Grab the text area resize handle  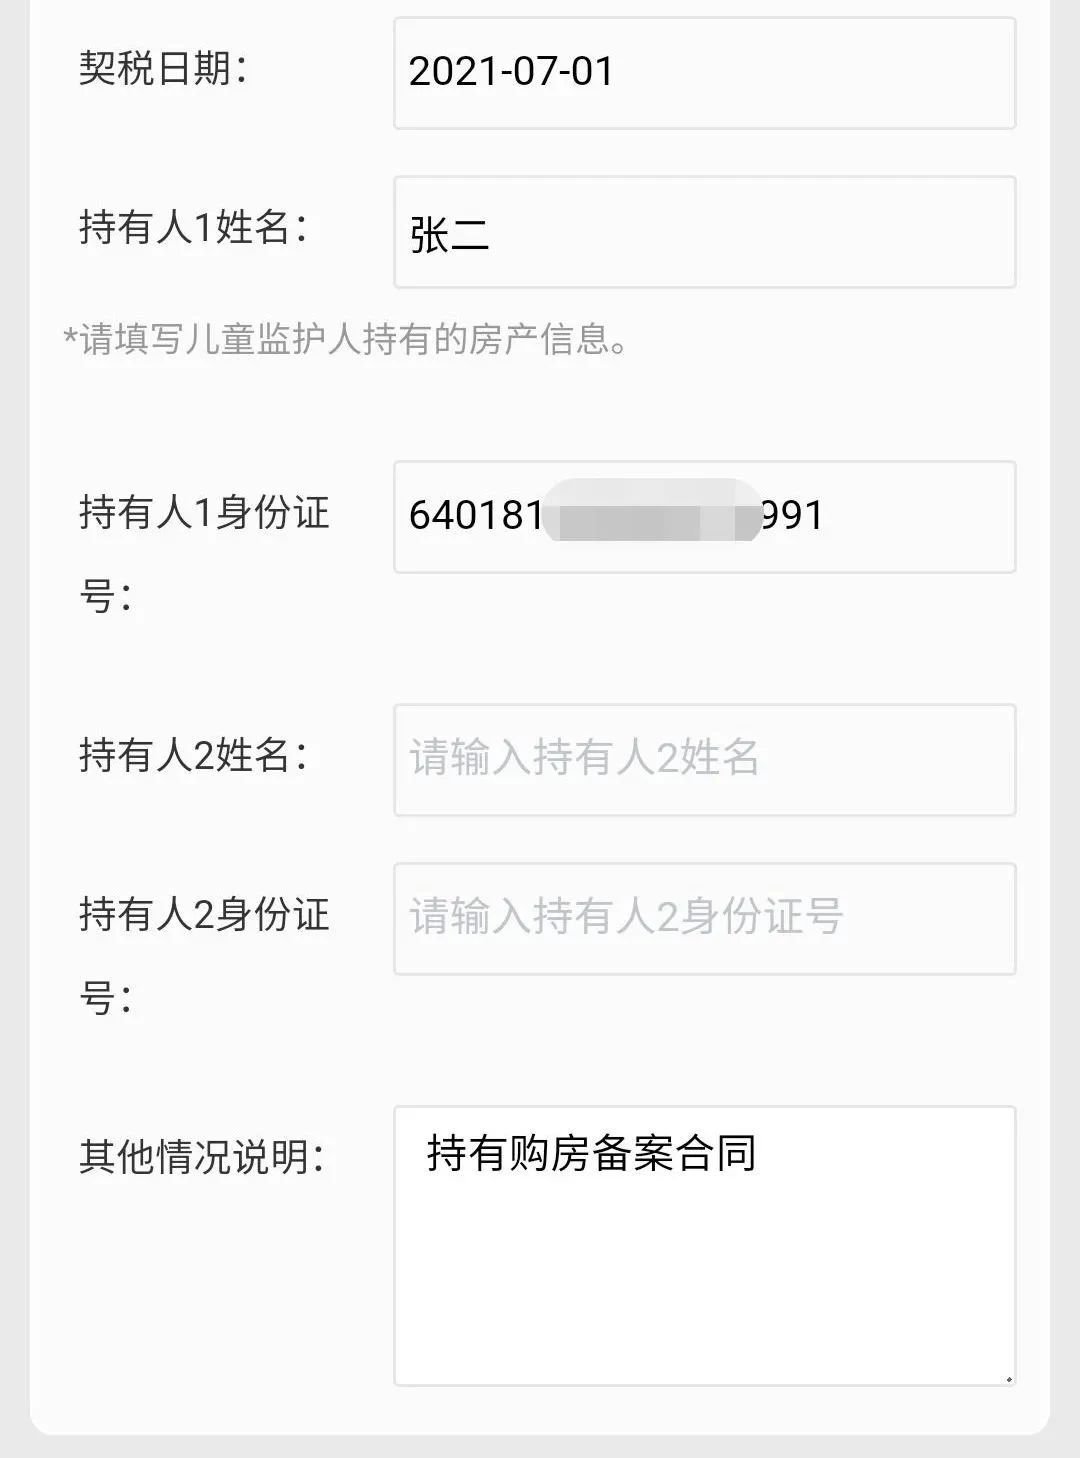coord(1008,1379)
